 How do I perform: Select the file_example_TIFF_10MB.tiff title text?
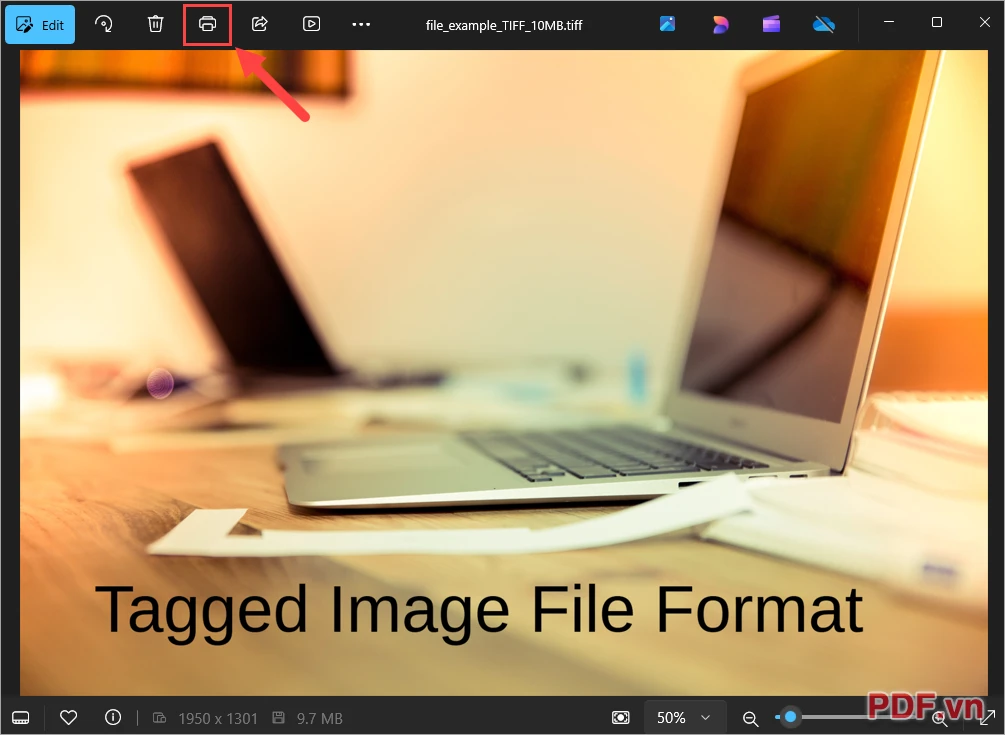click(504, 26)
